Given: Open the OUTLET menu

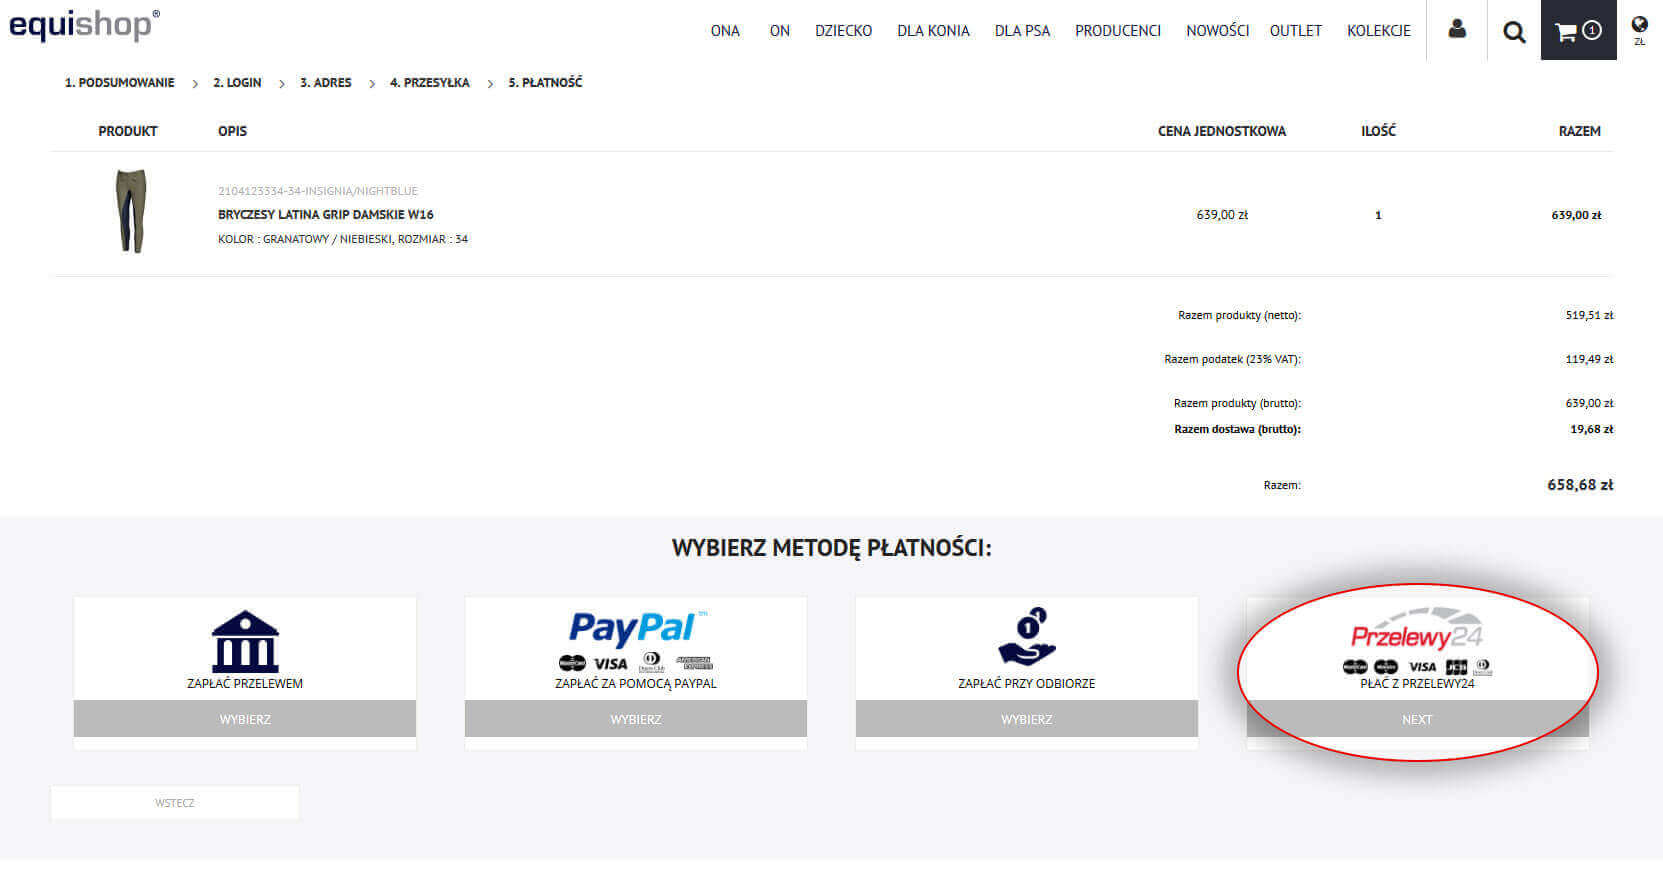Looking at the screenshot, I should tap(1295, 31).
